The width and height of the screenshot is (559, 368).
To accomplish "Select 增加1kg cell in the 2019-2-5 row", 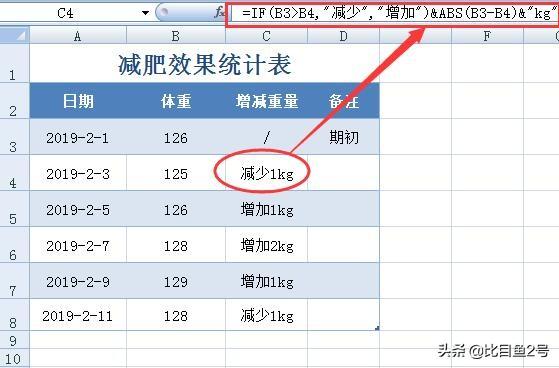I will [x=267, y=209].
